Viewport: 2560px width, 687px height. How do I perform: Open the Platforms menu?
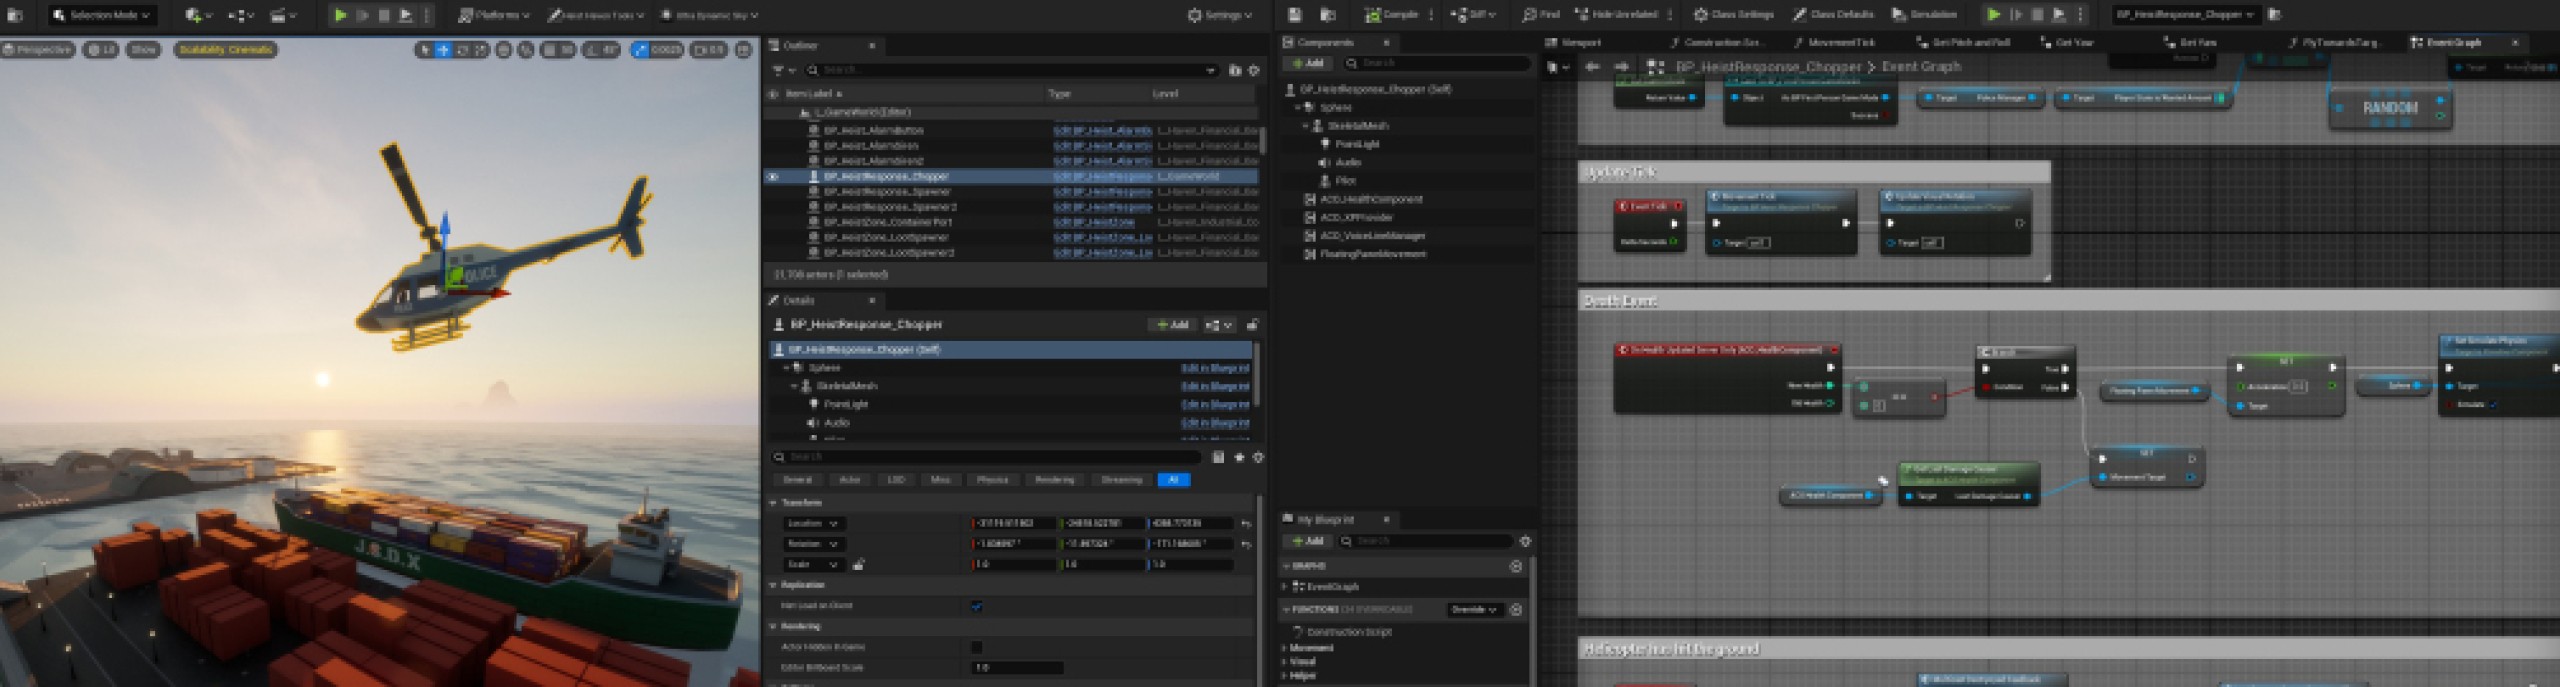click(x=494, y=15)
